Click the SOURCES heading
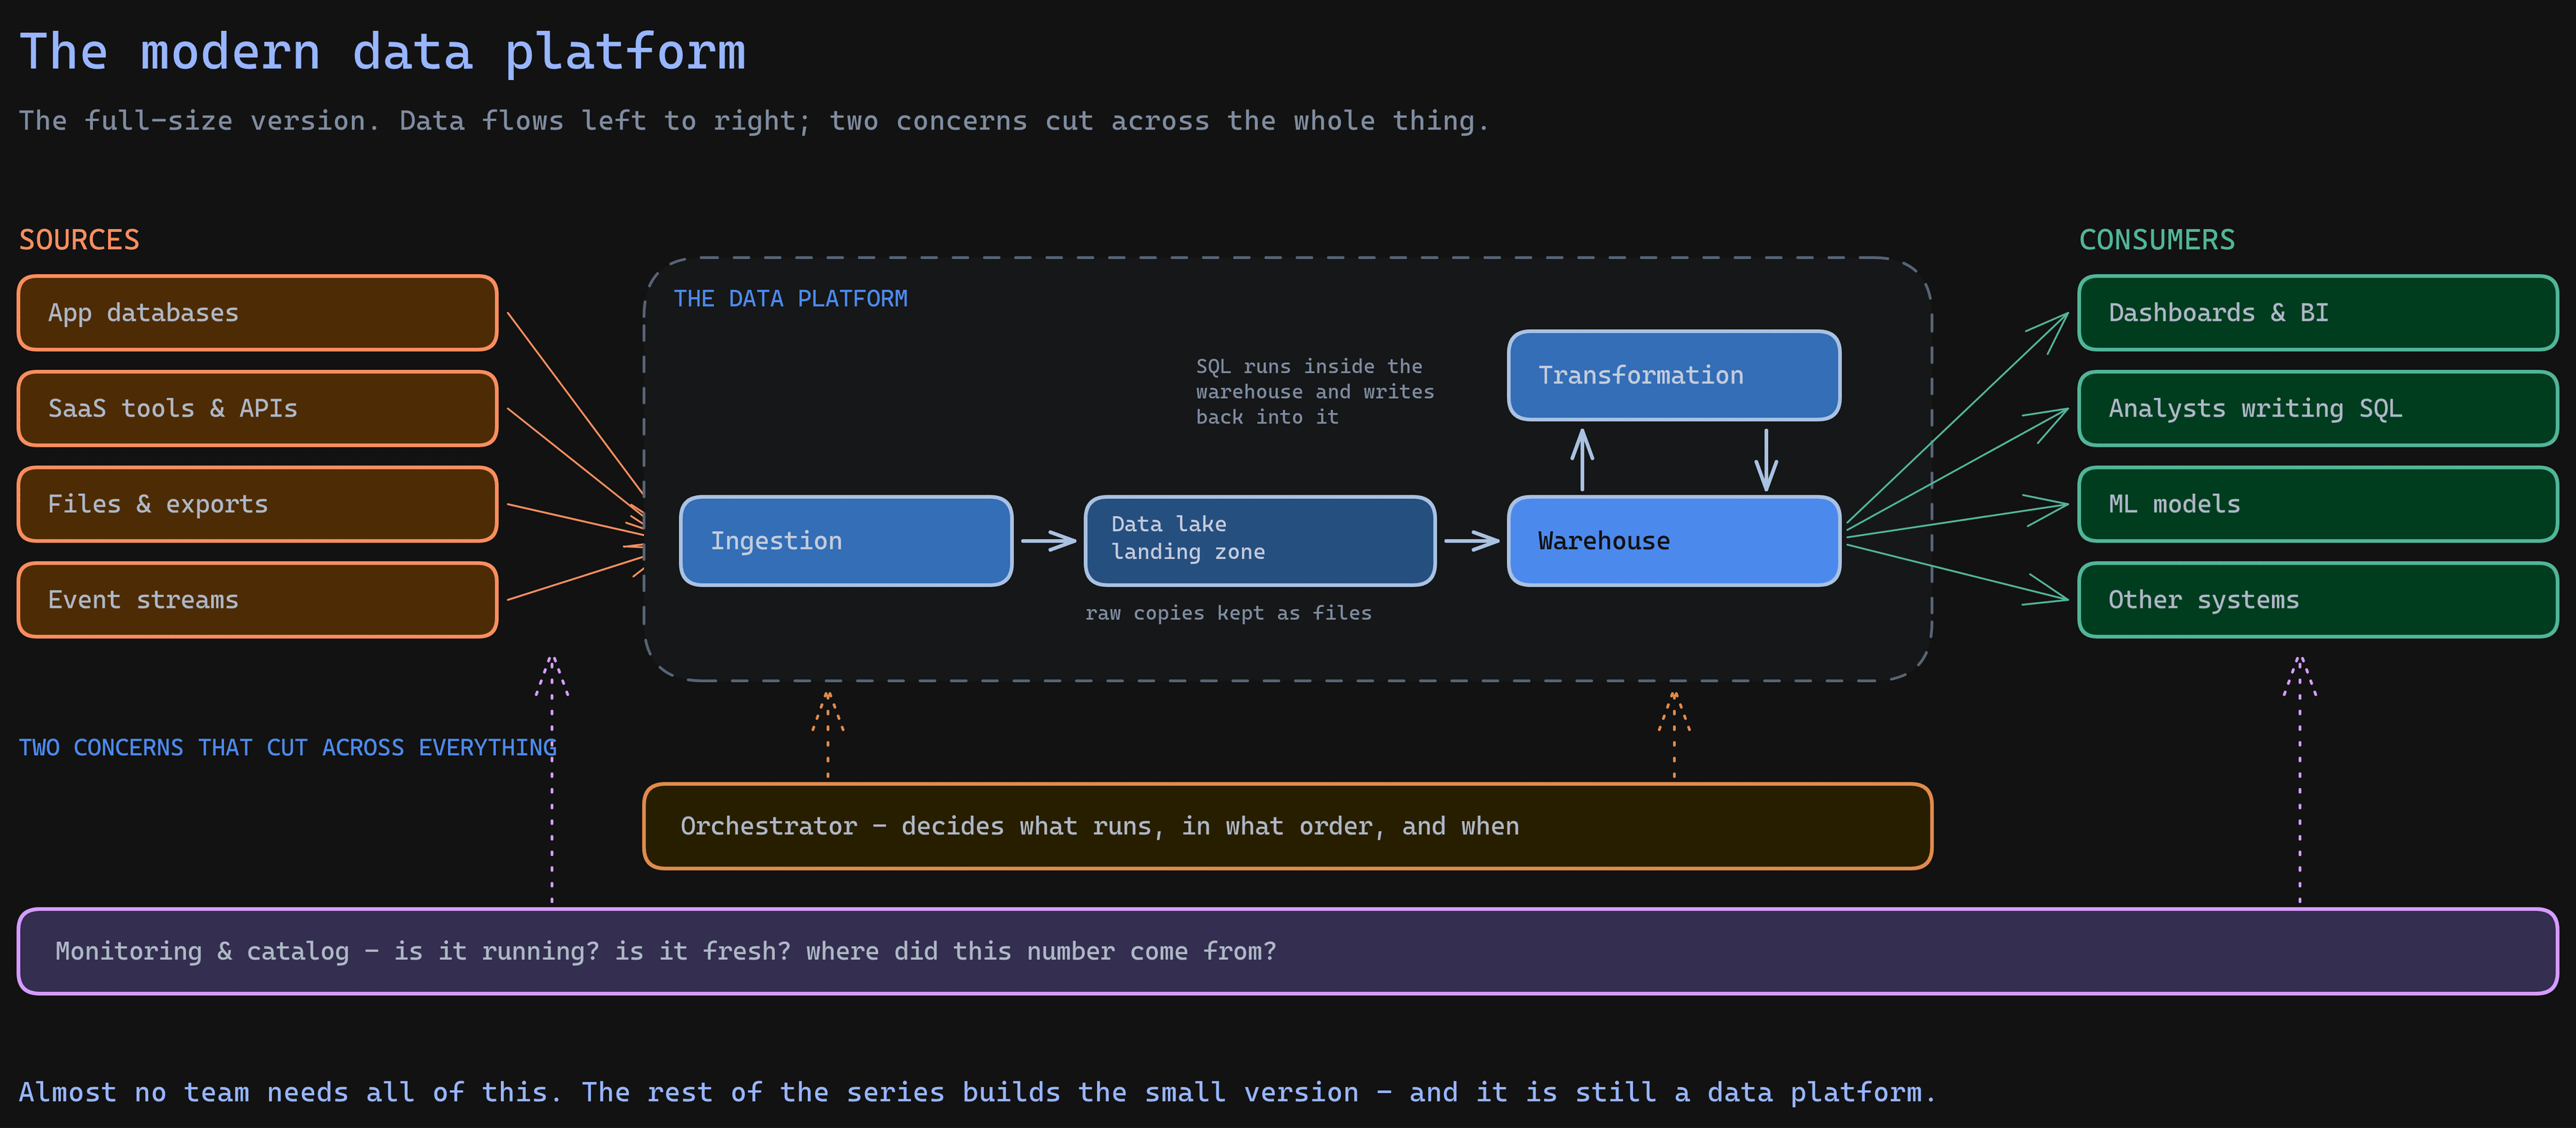The width and height of the screenshot is (2576, 1128). tap(80, 240)
